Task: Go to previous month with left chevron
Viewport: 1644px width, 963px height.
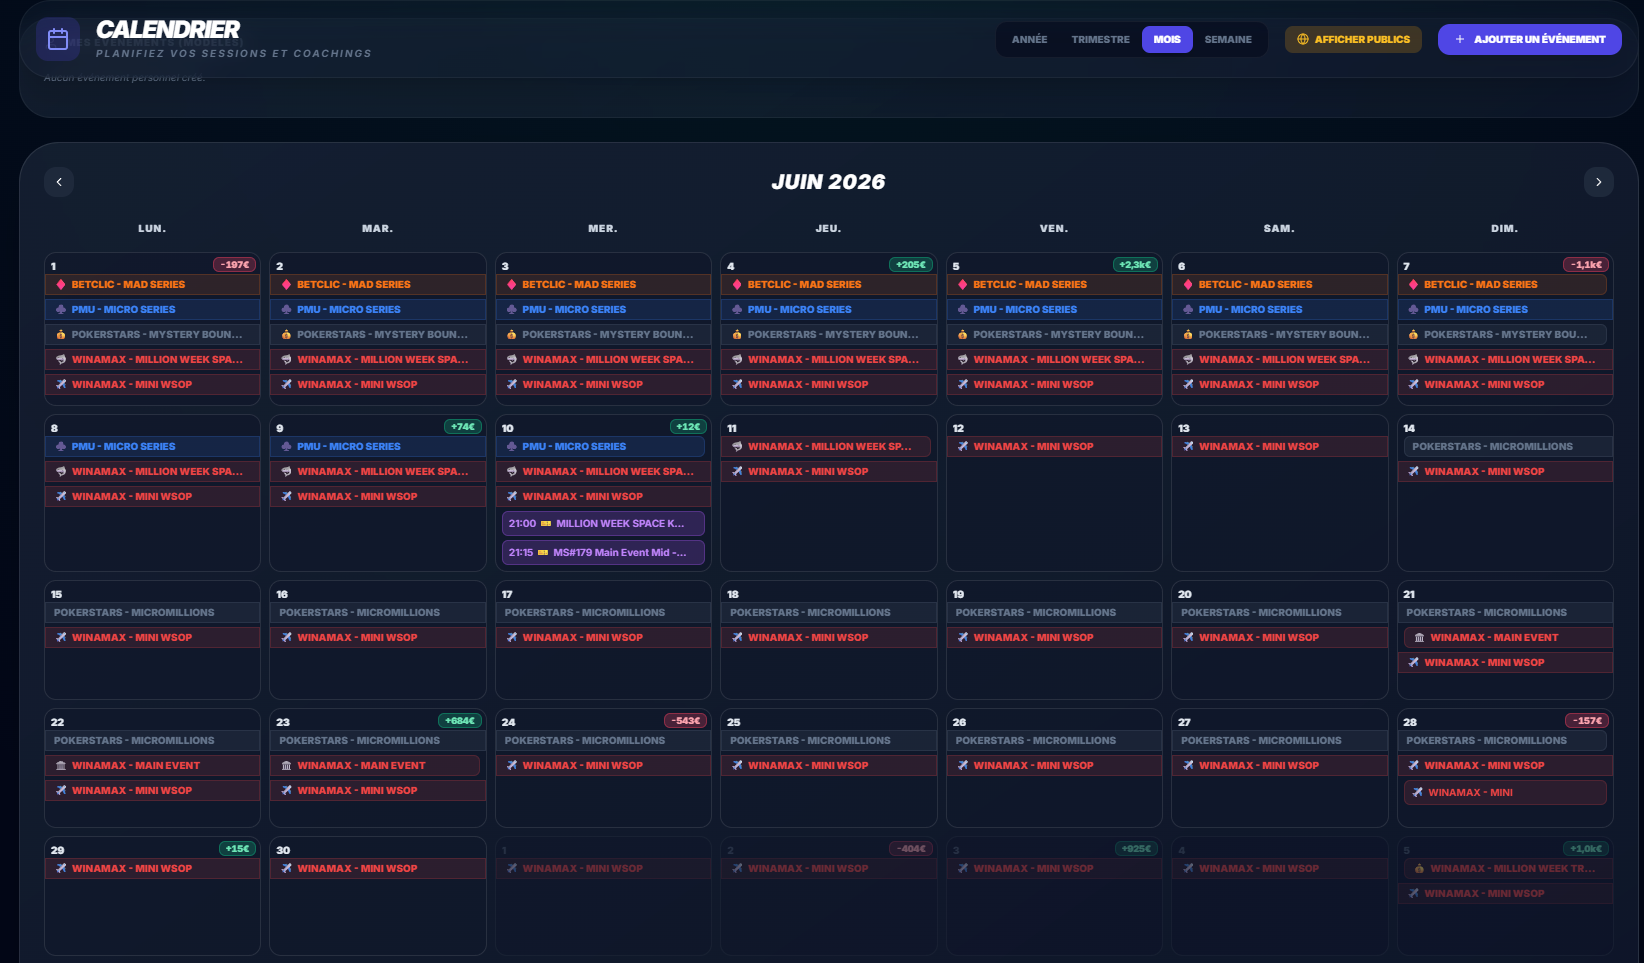Action: (59, 182)
